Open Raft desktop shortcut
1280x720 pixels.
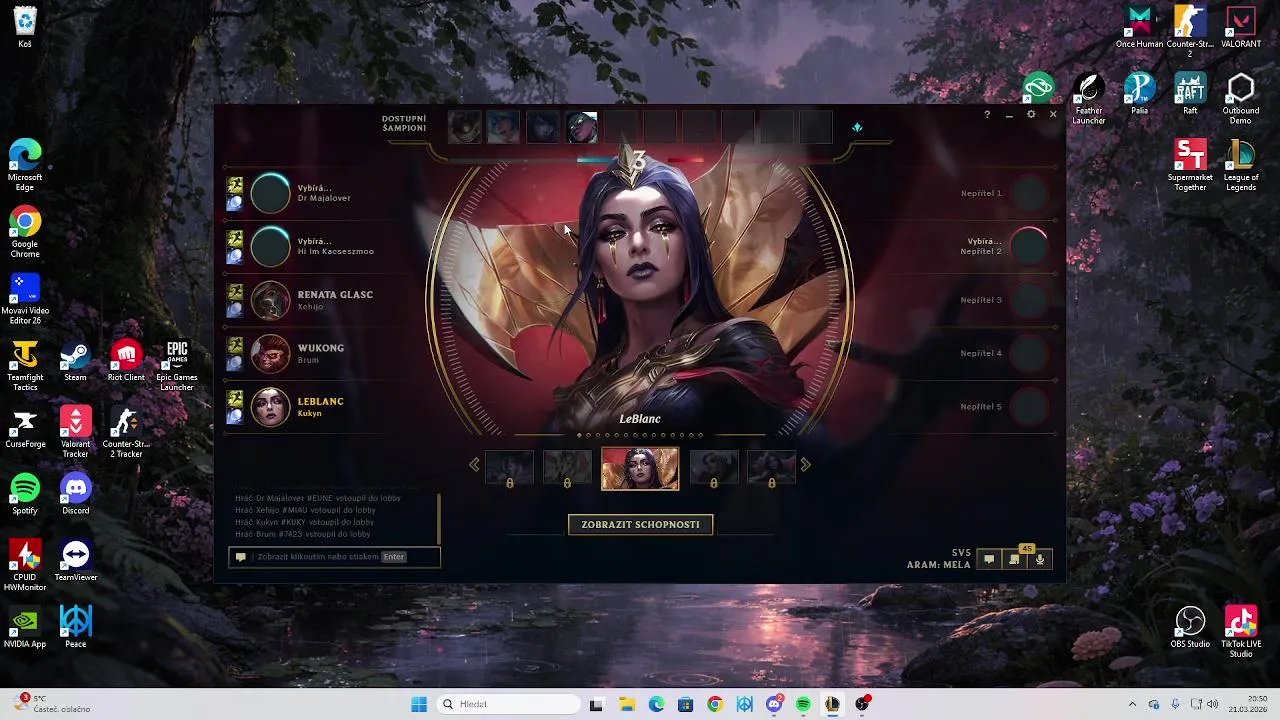point(1190,94)
